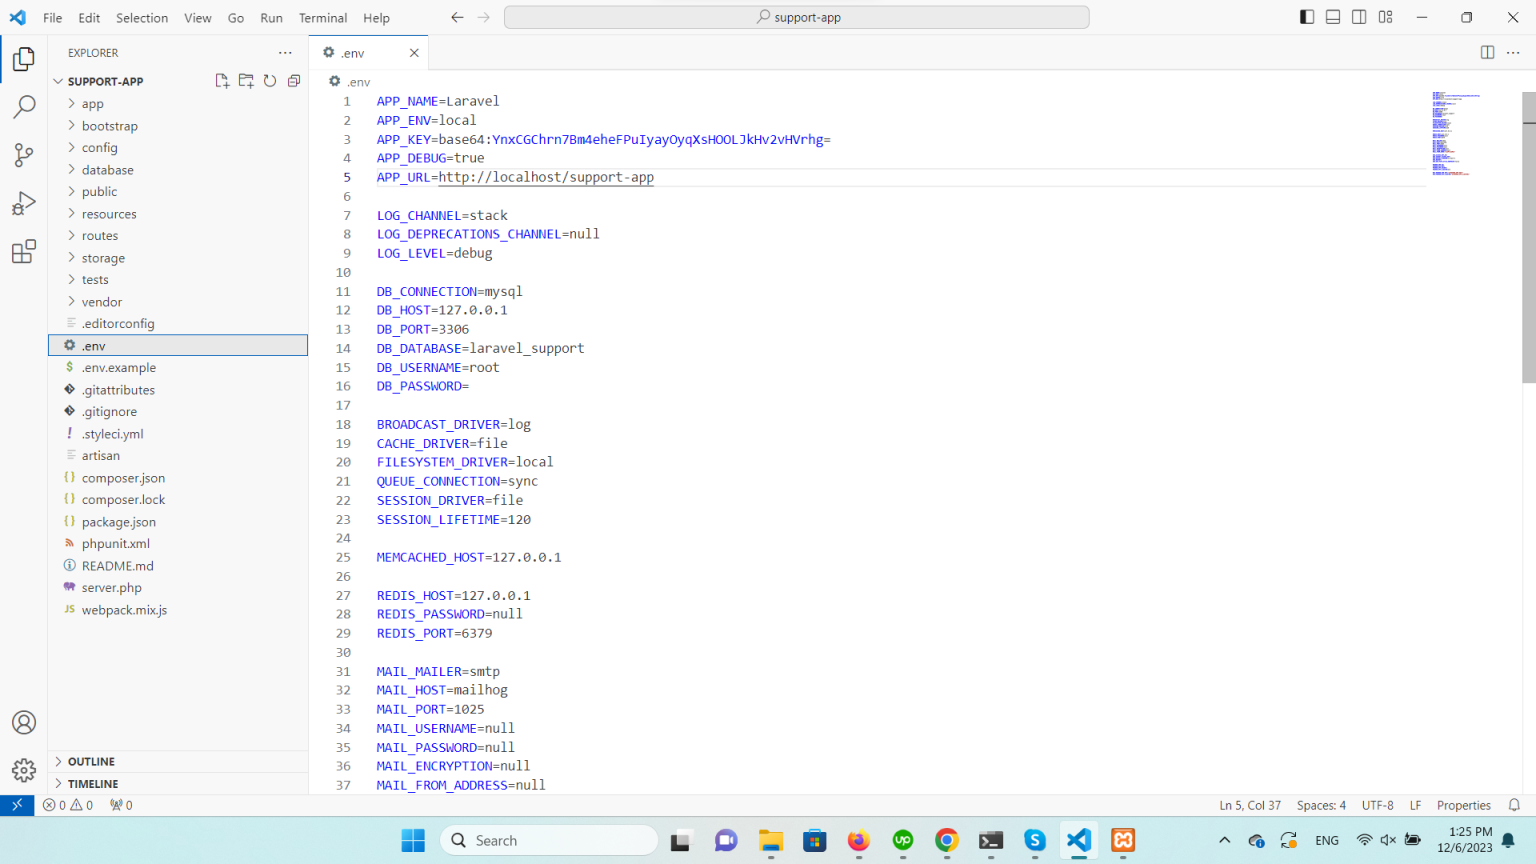The height and width of the screenshot is (864, 1536).
Task: Open the Run and Debug view
Action: click(23, 203)
